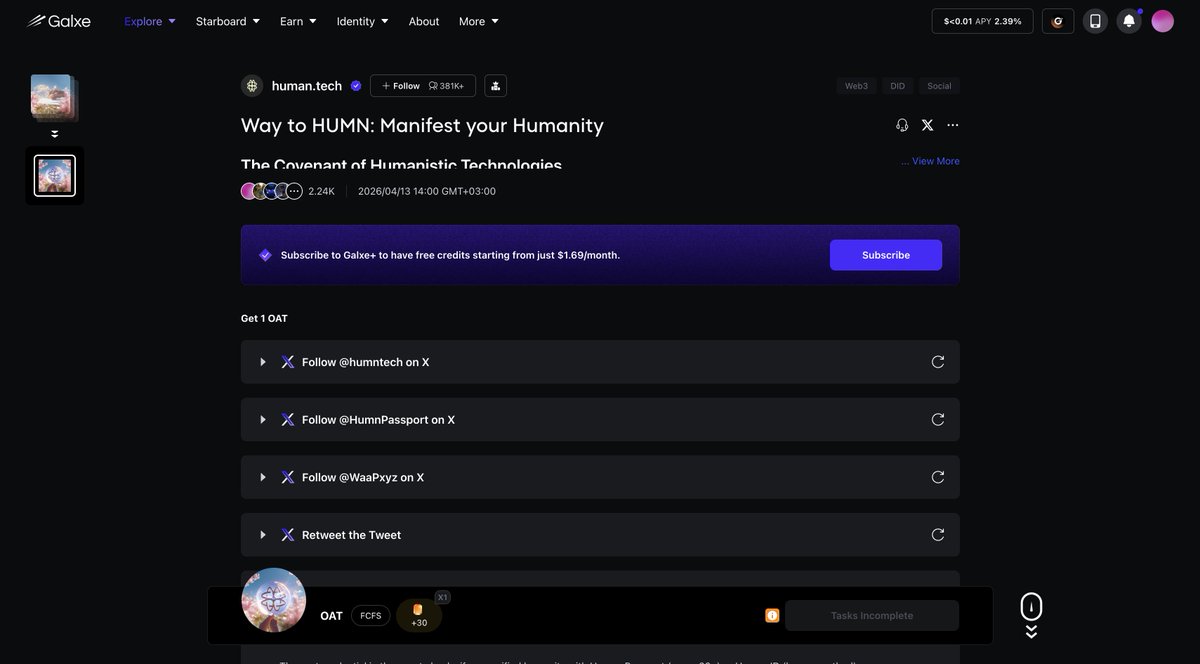Select the Social tag

click(939, 86)
